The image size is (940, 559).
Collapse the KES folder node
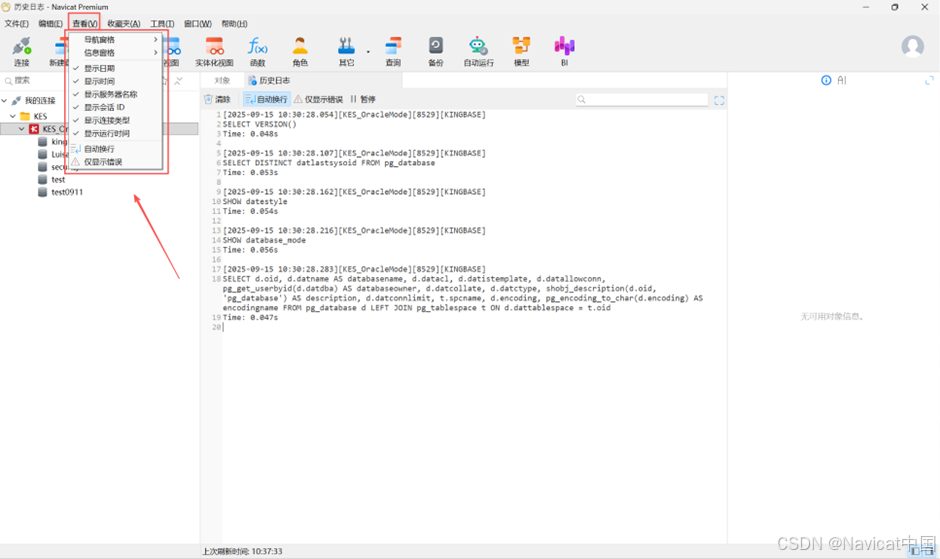(13, 116)
